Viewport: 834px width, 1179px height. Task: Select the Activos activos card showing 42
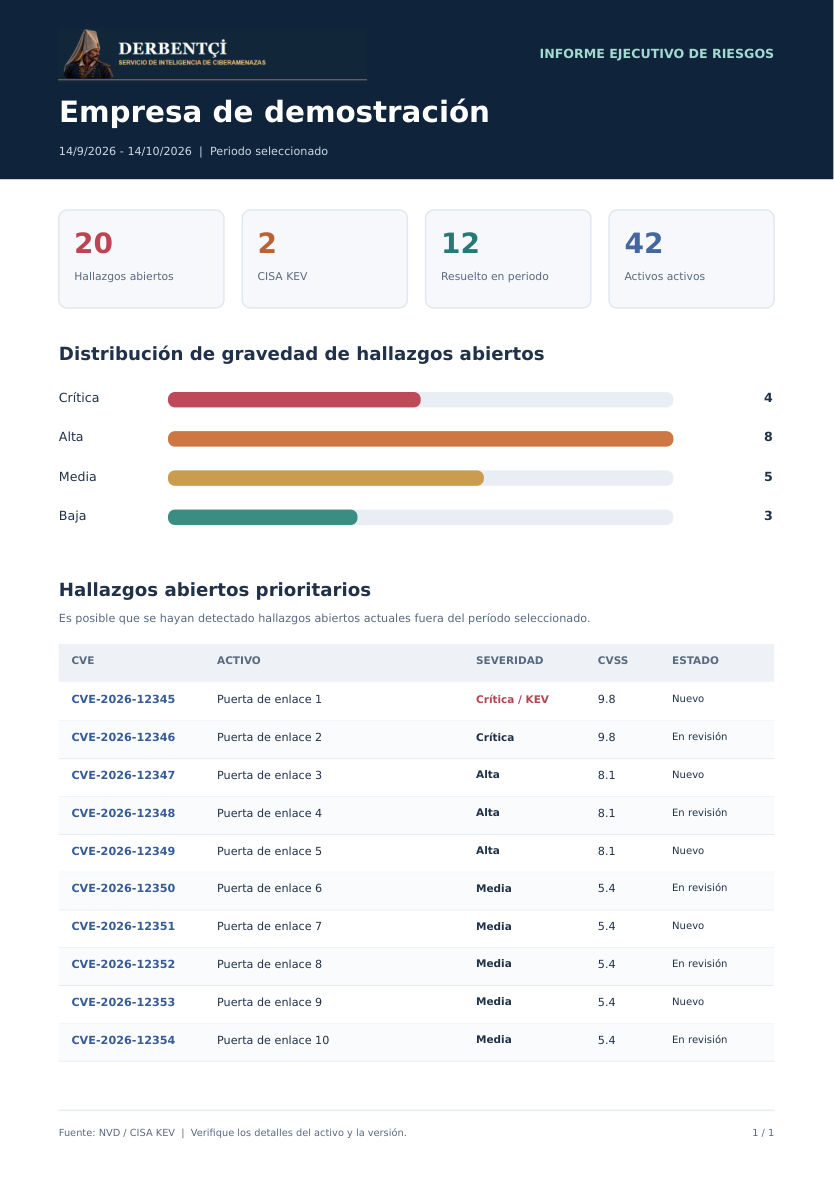tap(691, 259)
